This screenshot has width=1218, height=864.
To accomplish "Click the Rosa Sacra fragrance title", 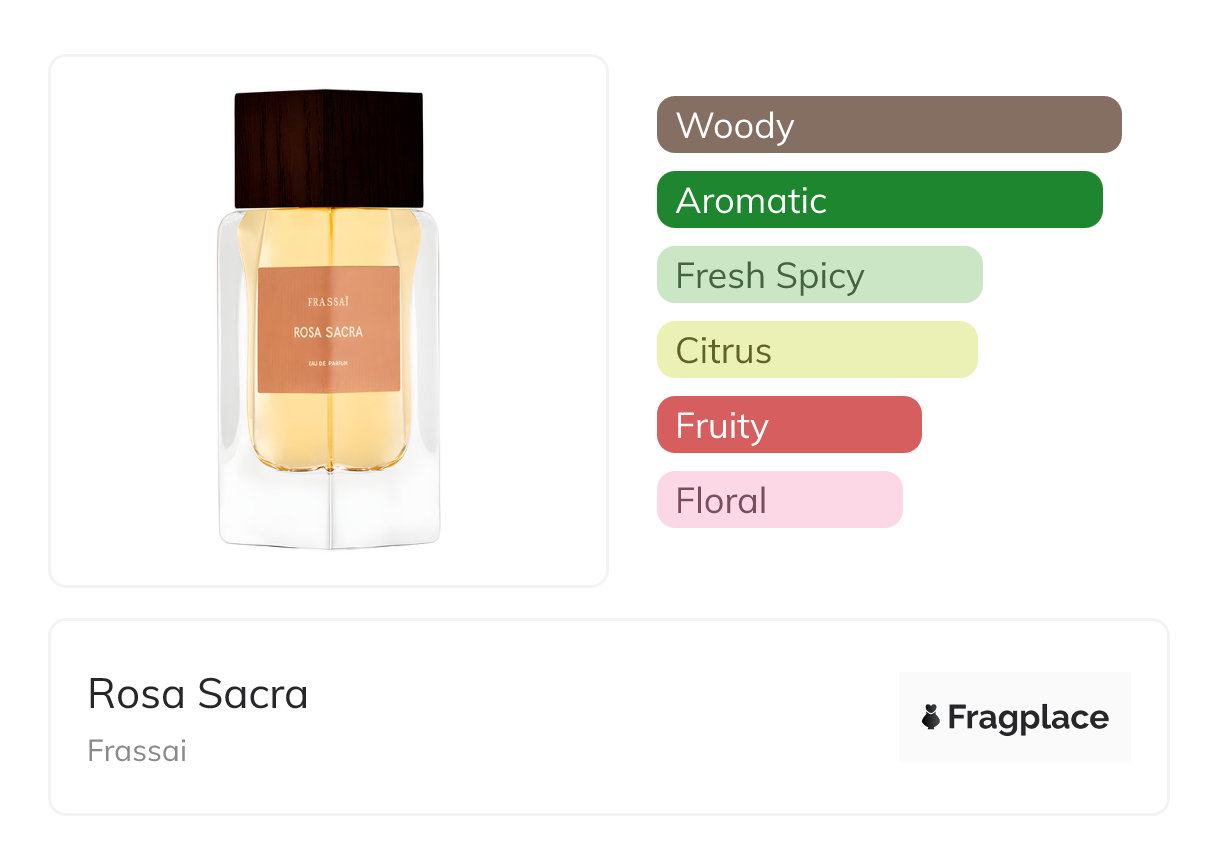I will tap(198, 694).
